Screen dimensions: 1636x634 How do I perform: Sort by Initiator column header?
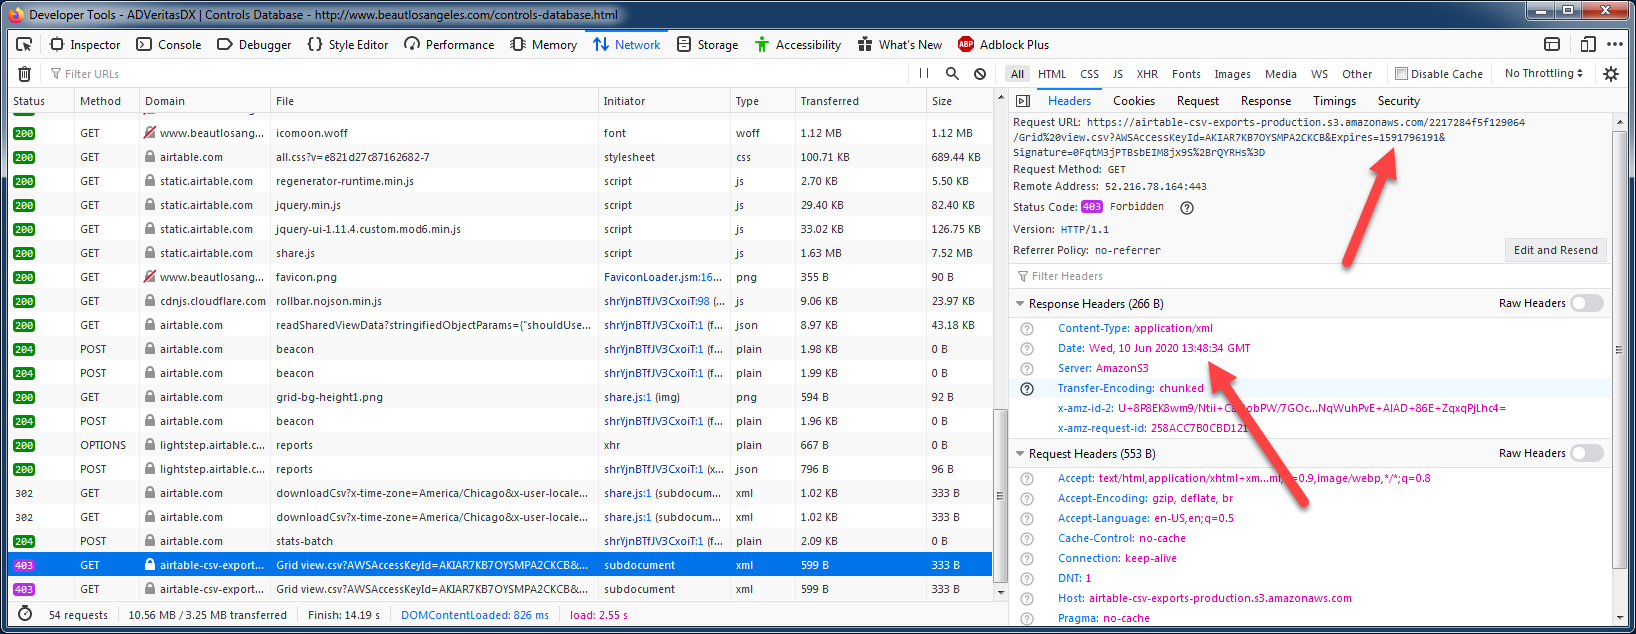[664, 101]
